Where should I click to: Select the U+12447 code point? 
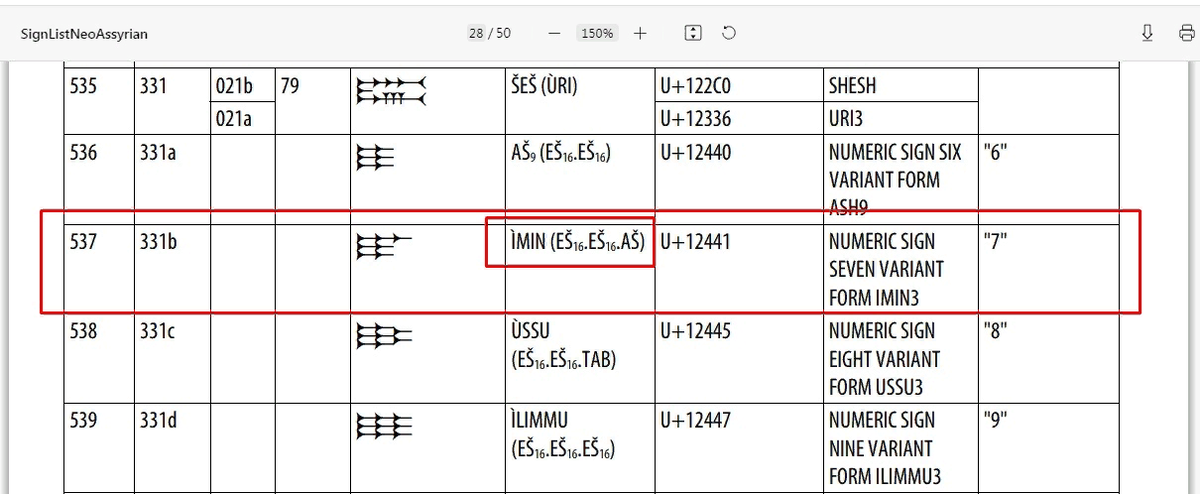(696, 420)
